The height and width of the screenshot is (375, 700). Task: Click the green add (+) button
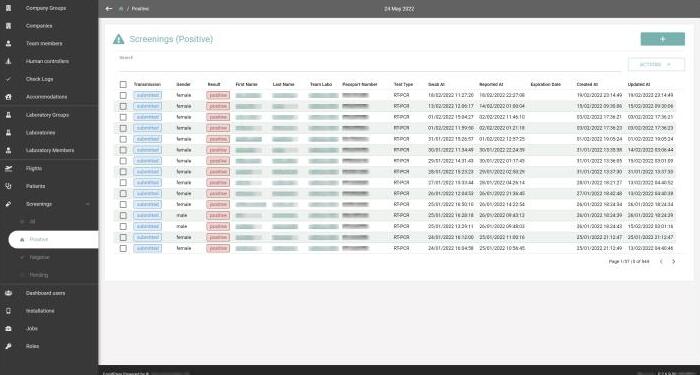click(662, 39)
